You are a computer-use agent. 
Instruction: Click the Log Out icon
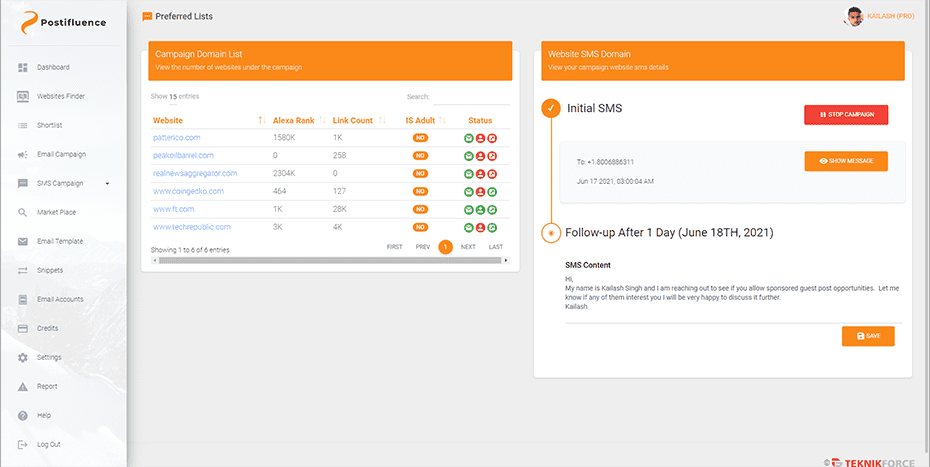pos(23,444)
